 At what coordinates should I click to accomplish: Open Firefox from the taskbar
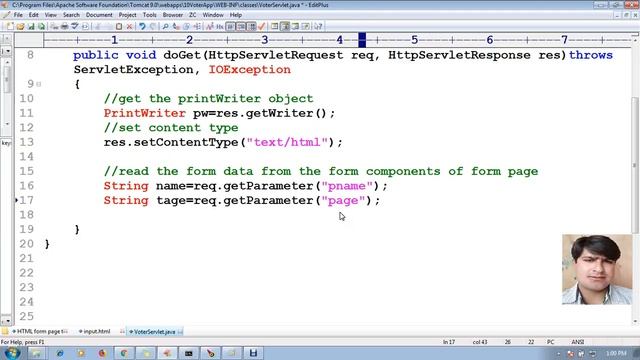click(102, 353)
